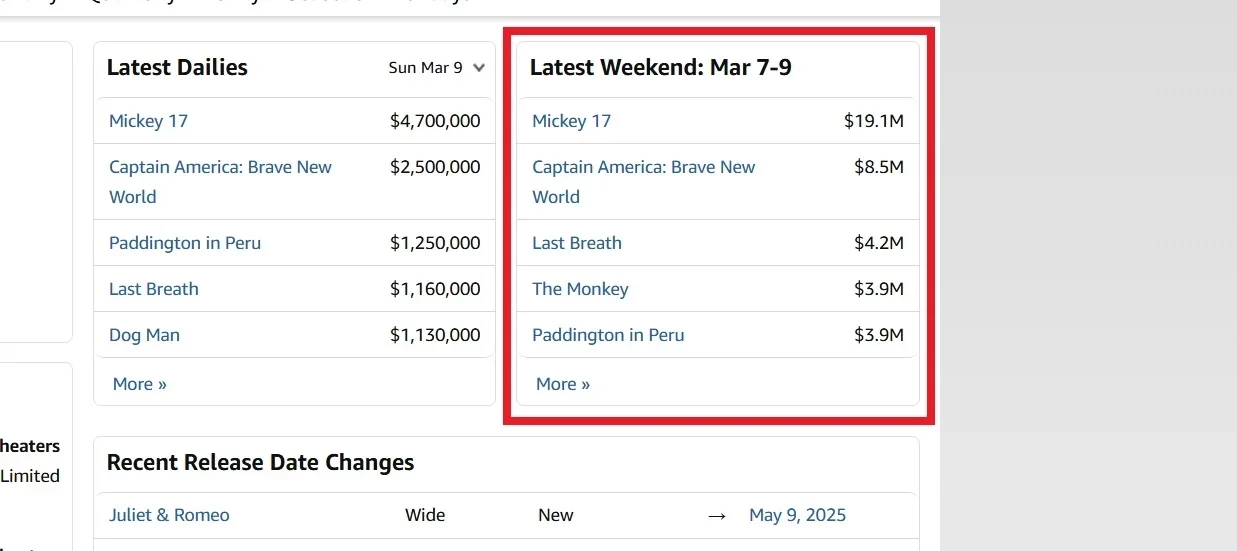Click More » under Latest Weekend
Viewport: 1237px width, 551px height.
563,384
